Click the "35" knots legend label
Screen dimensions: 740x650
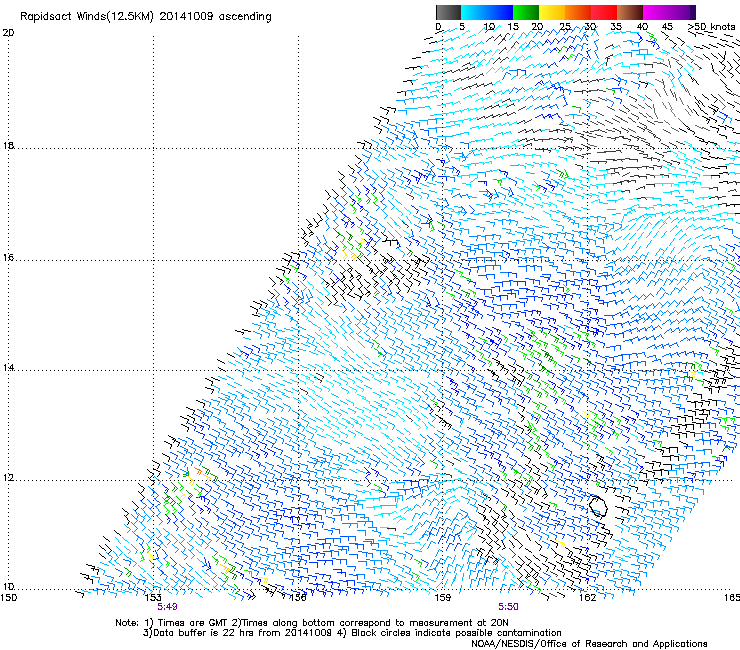(x=616, y=27)
